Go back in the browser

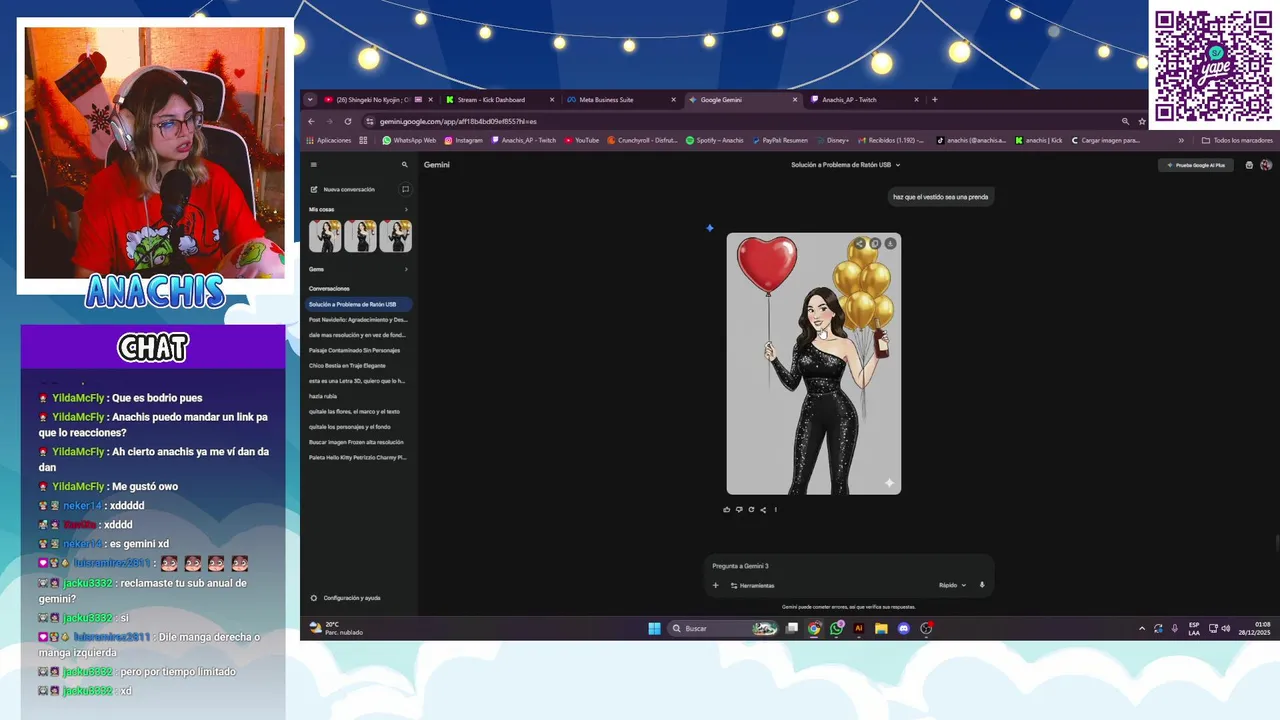tap(311, 121)
